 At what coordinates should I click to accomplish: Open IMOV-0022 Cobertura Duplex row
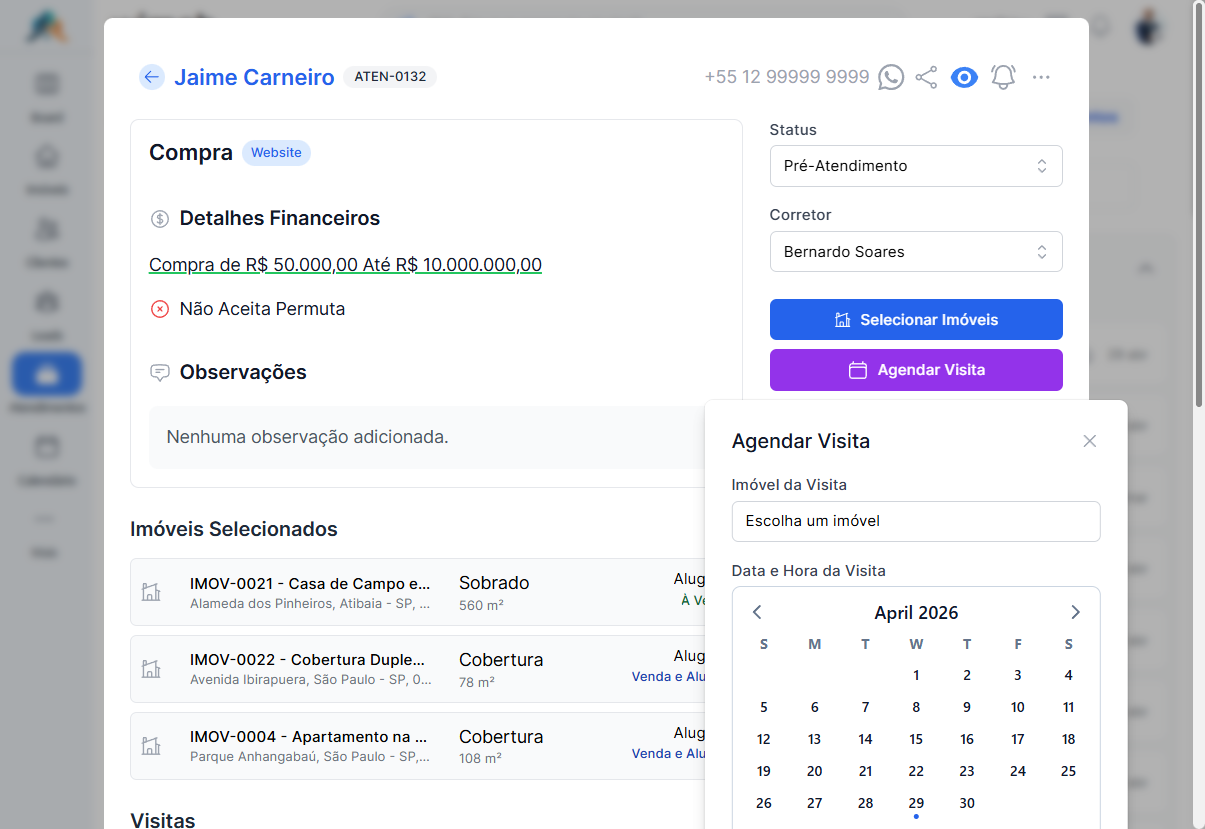point(425,669)
